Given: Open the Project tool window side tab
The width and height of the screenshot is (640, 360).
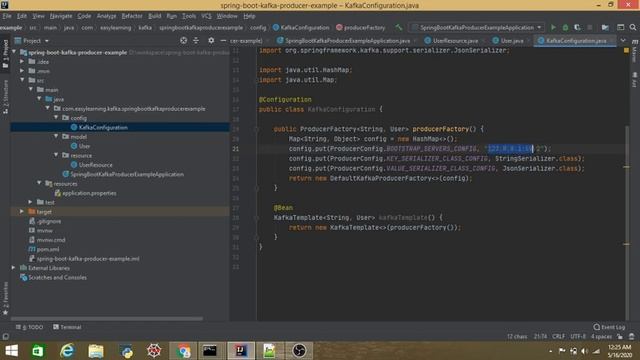Looking at the screenshot, I should pos(5,53).
